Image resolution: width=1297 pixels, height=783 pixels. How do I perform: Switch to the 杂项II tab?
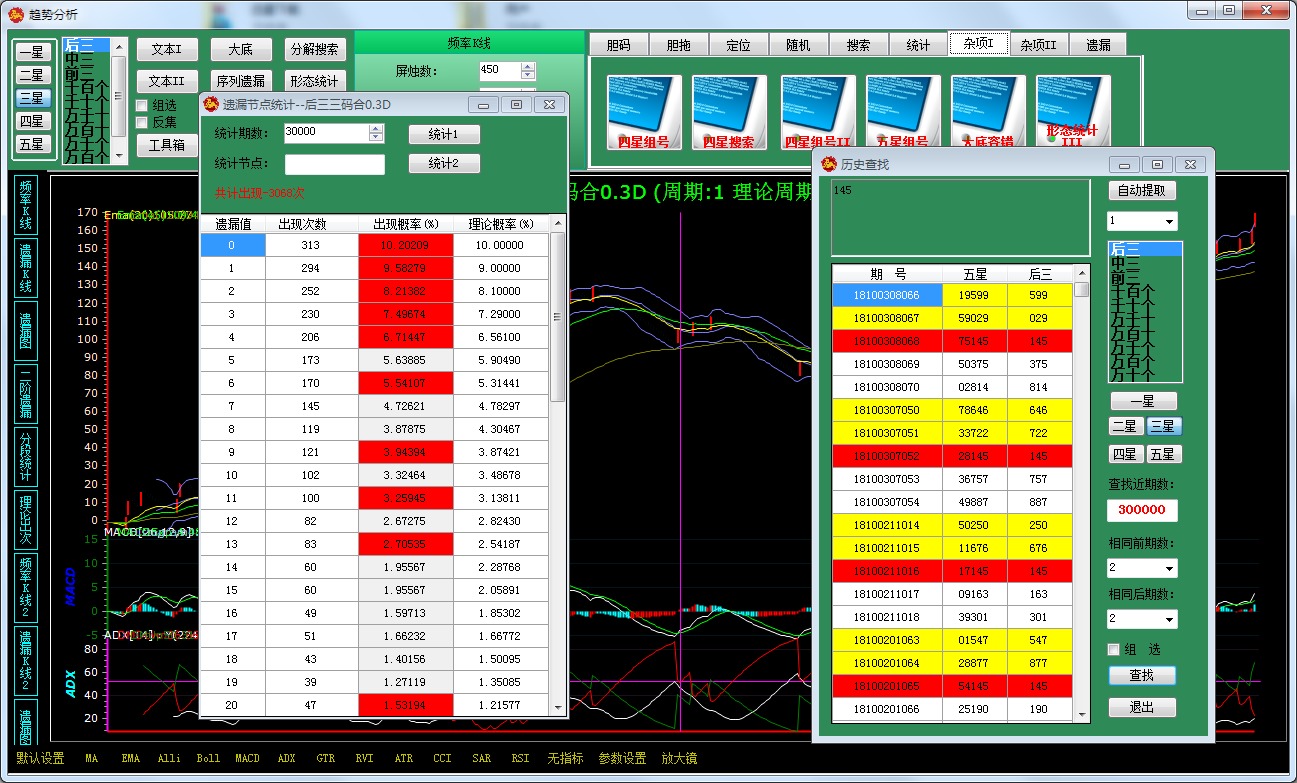[x=1038, y=45]
